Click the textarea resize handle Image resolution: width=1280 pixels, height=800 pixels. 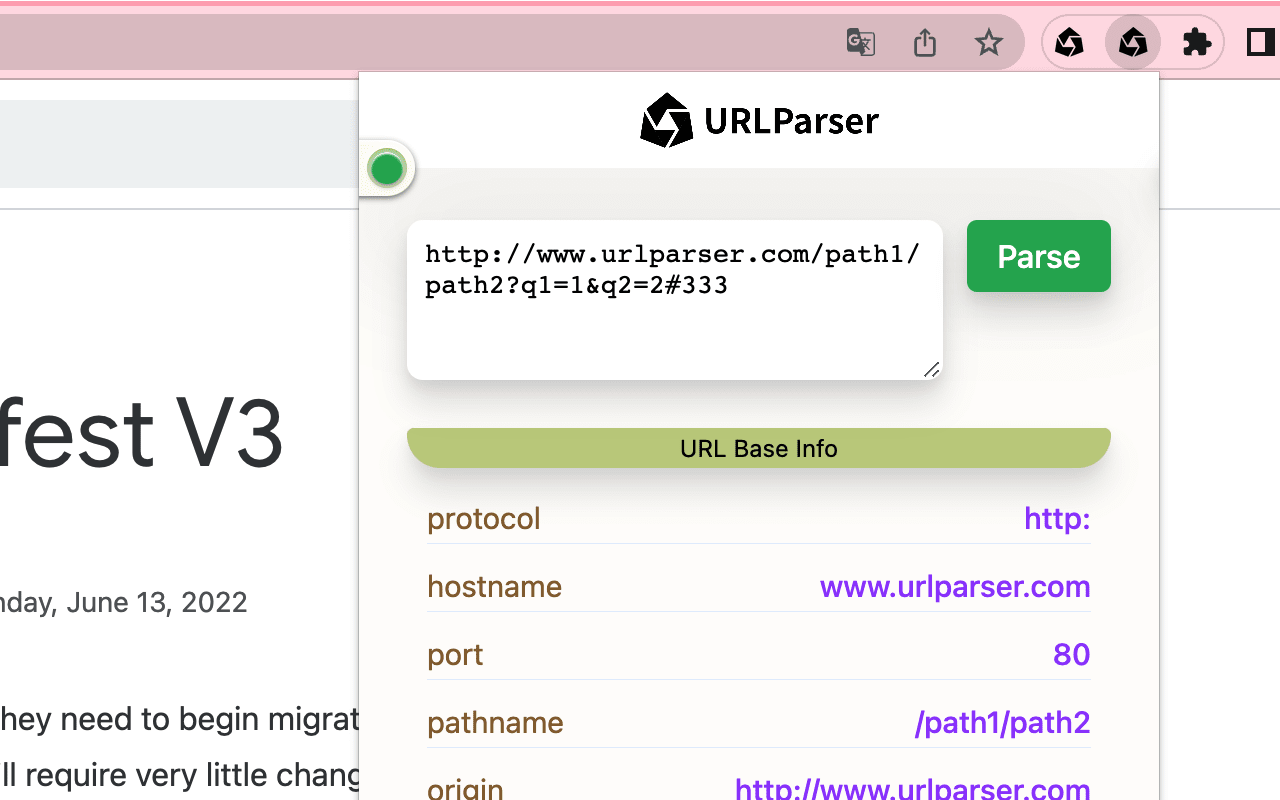[931, 371]
